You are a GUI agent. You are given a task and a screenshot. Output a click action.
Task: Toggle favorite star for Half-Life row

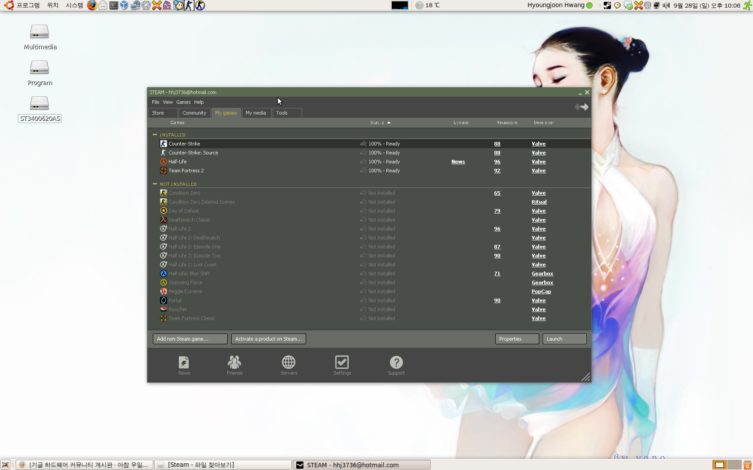click(x=363, y=161)
